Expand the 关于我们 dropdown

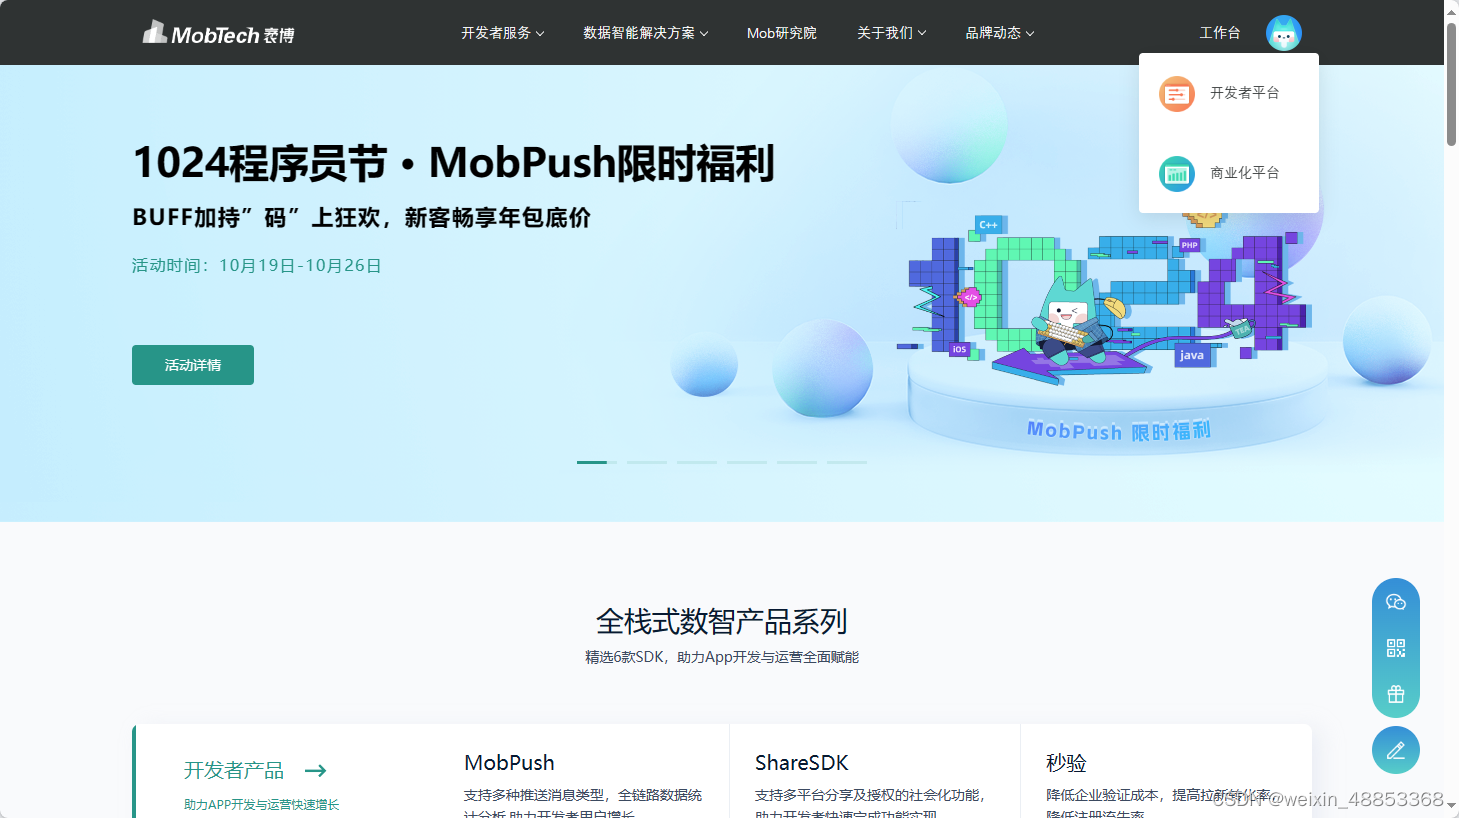pos(892,33)
